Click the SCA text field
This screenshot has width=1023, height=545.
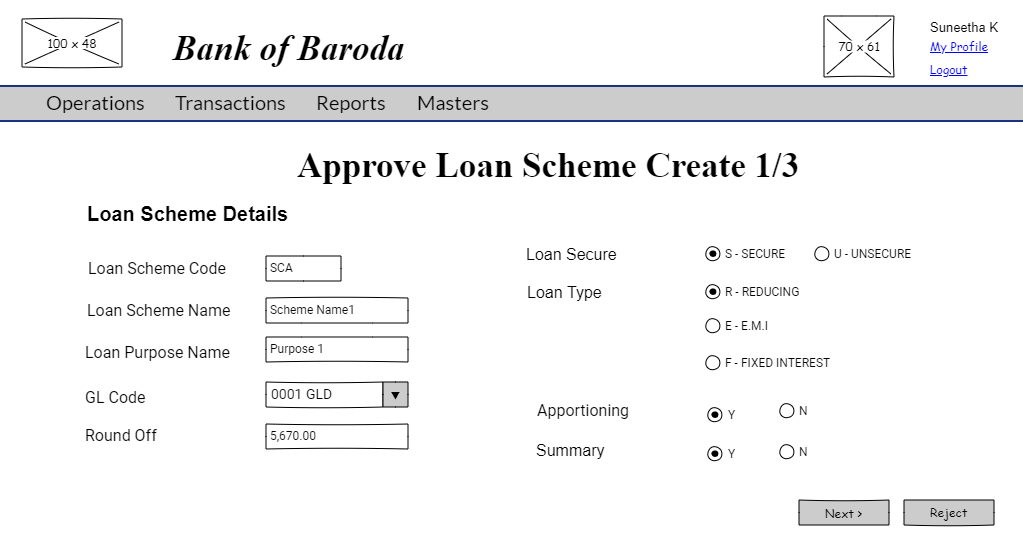point(303,268)
